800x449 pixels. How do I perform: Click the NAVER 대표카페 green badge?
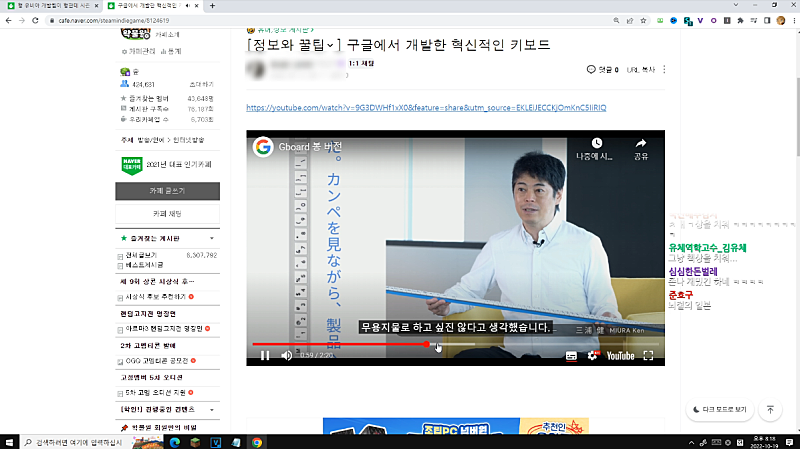point(132,165)
